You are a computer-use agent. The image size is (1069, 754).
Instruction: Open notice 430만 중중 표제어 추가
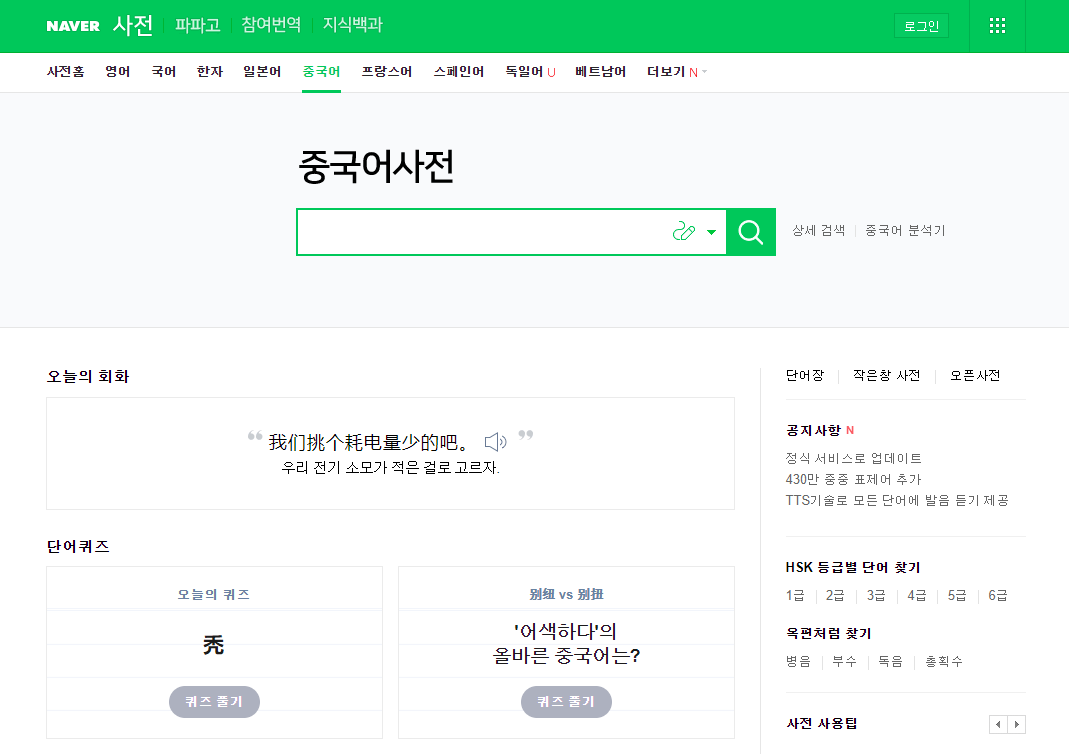[853, 479]
